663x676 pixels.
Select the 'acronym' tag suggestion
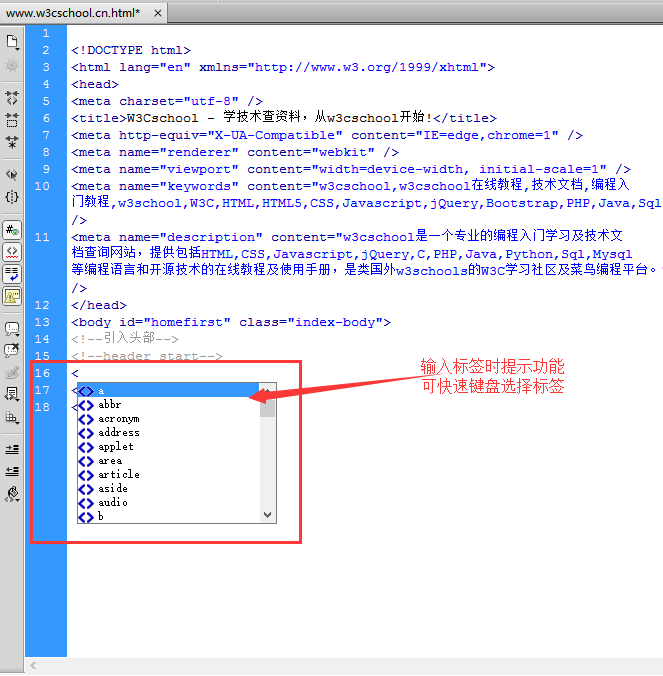click(168, 419)
